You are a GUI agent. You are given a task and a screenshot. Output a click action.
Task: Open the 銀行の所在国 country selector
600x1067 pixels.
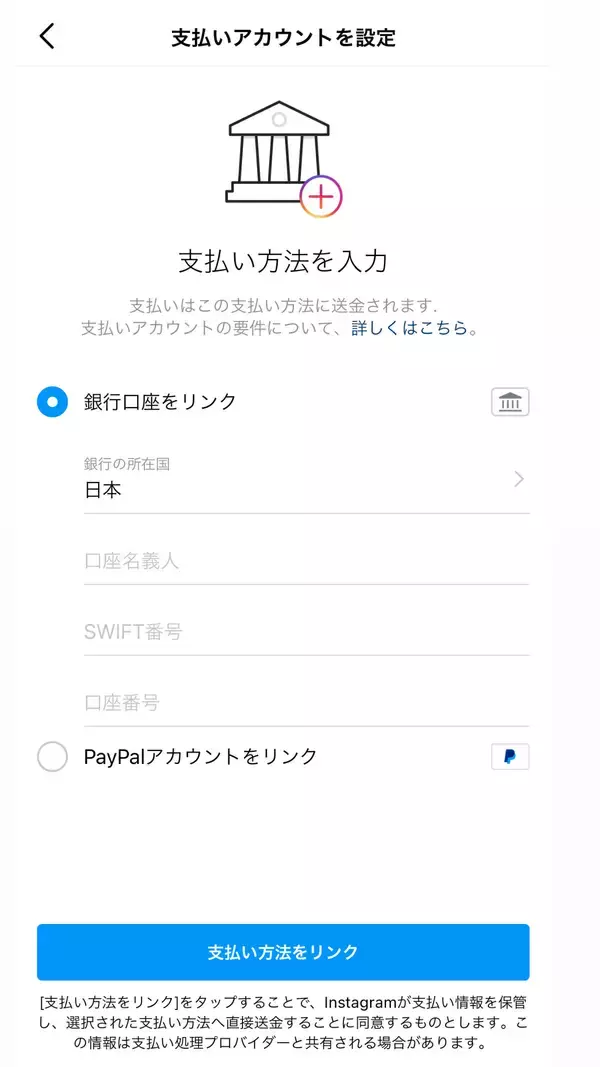pyautogui.click(x=306, y=479)
